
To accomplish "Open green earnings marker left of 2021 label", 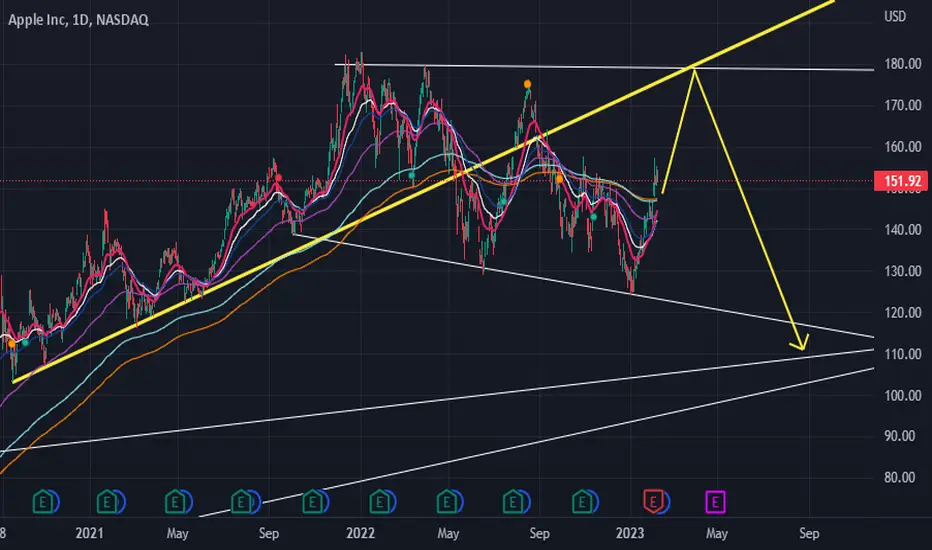I will click(43, 501).
